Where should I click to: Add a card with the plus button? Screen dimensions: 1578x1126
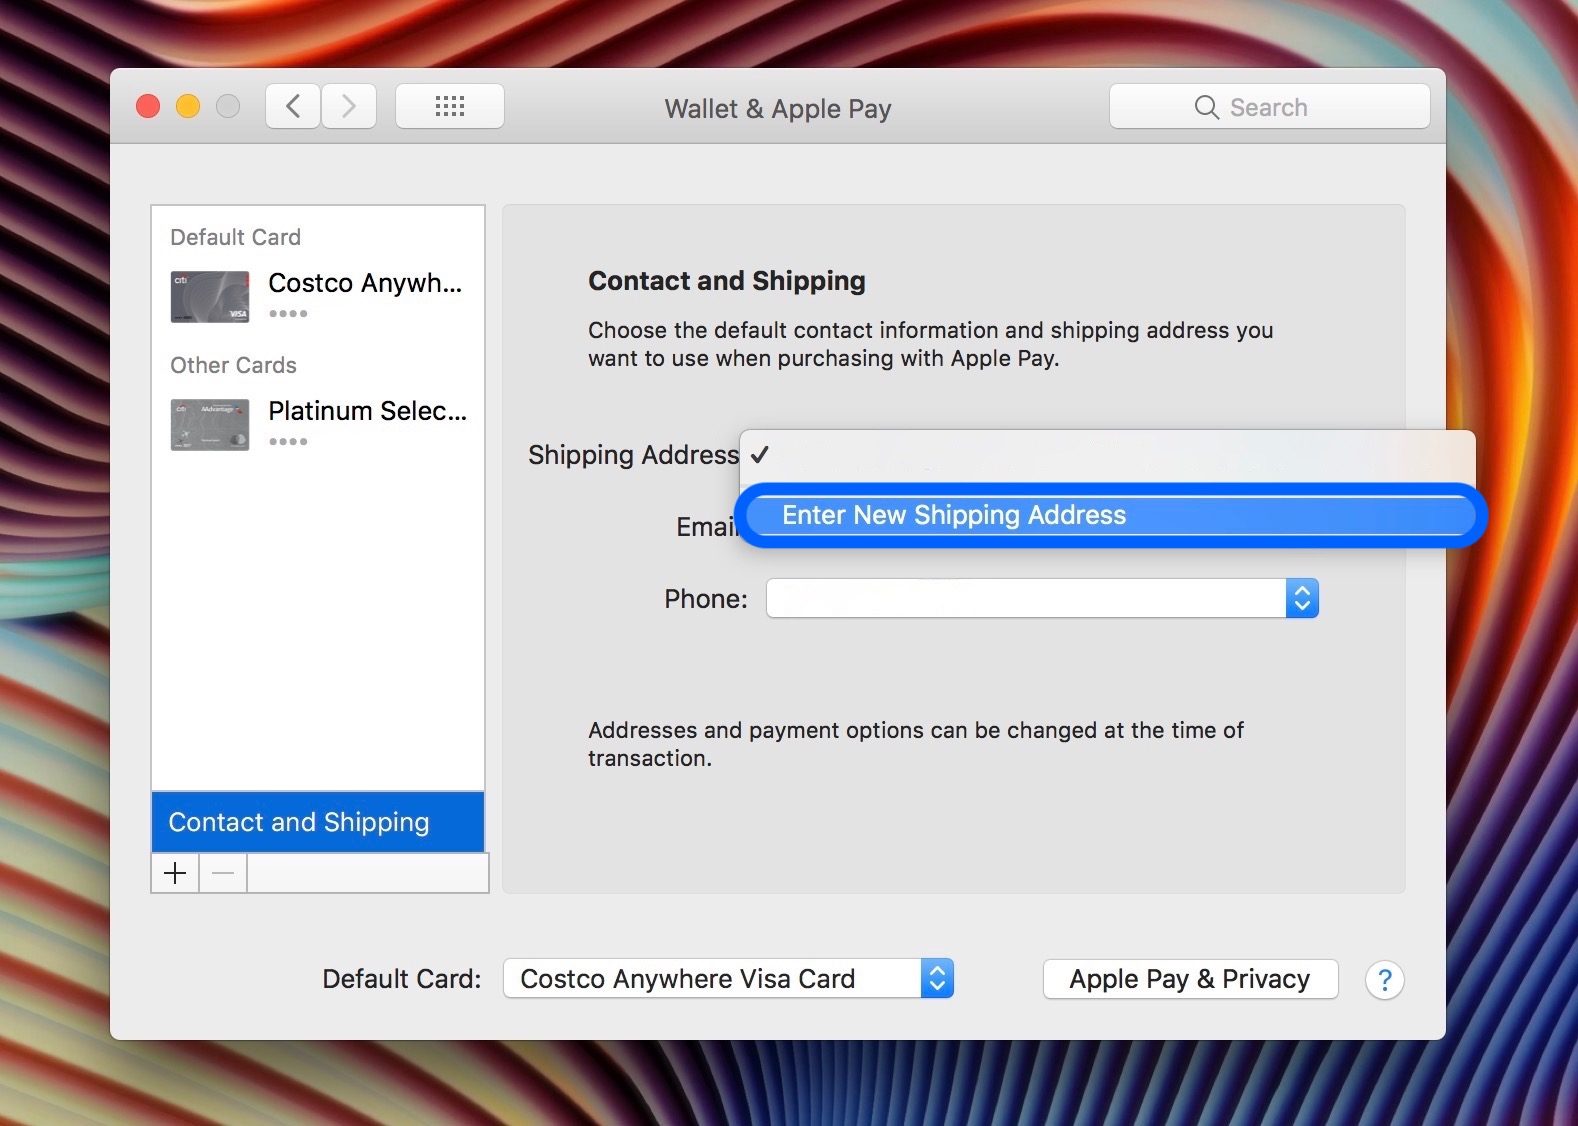tap(175, 873)
